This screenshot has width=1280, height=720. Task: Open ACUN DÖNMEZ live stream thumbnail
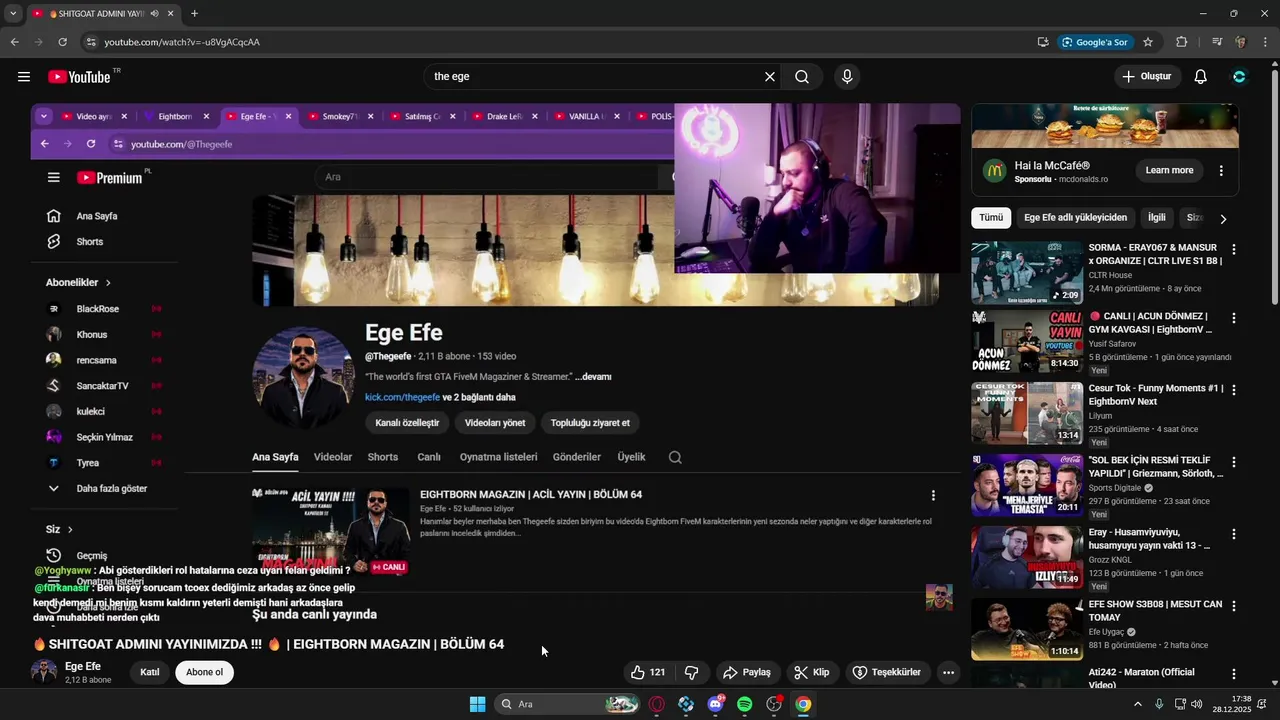(x=1027, y=341)
